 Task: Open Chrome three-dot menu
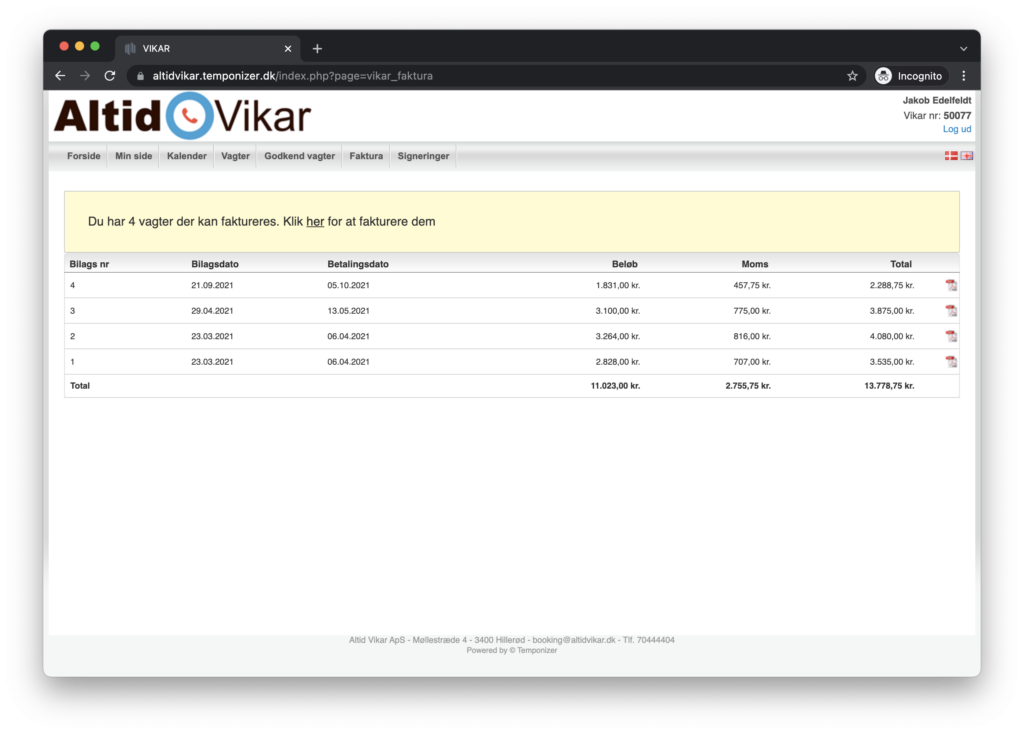(964, 76)
